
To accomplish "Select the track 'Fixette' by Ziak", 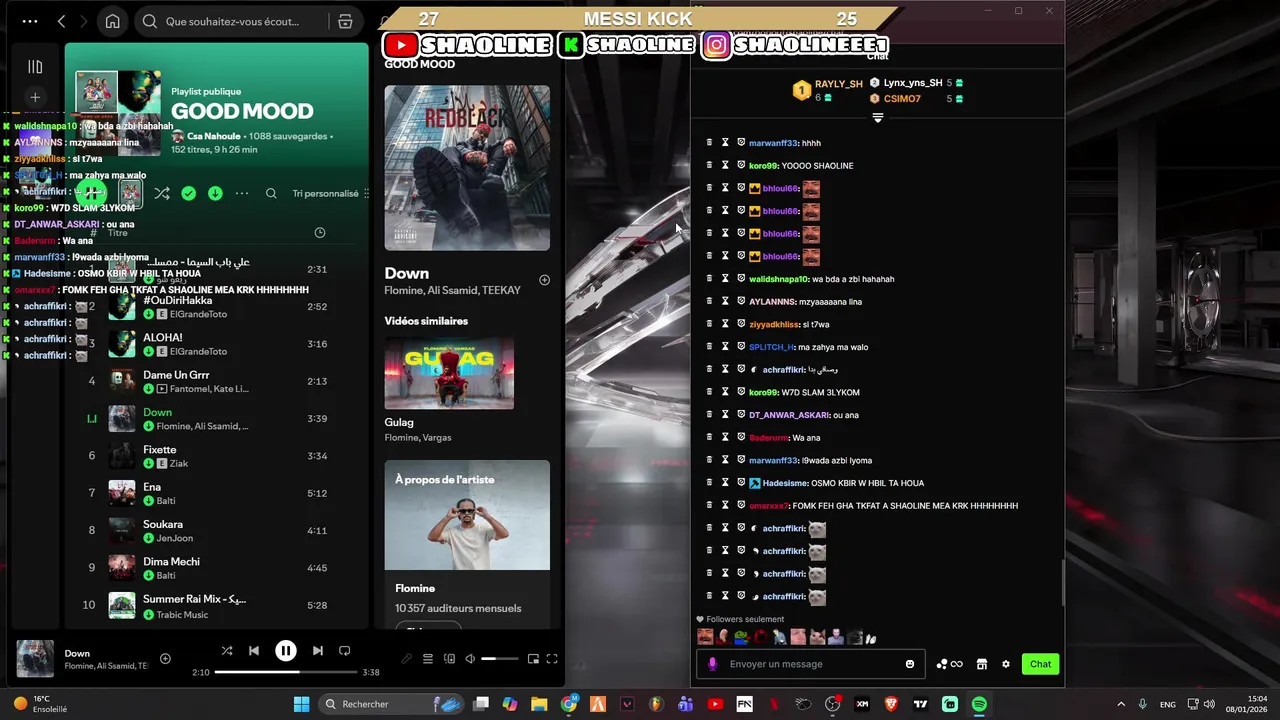I will [217, 456].
